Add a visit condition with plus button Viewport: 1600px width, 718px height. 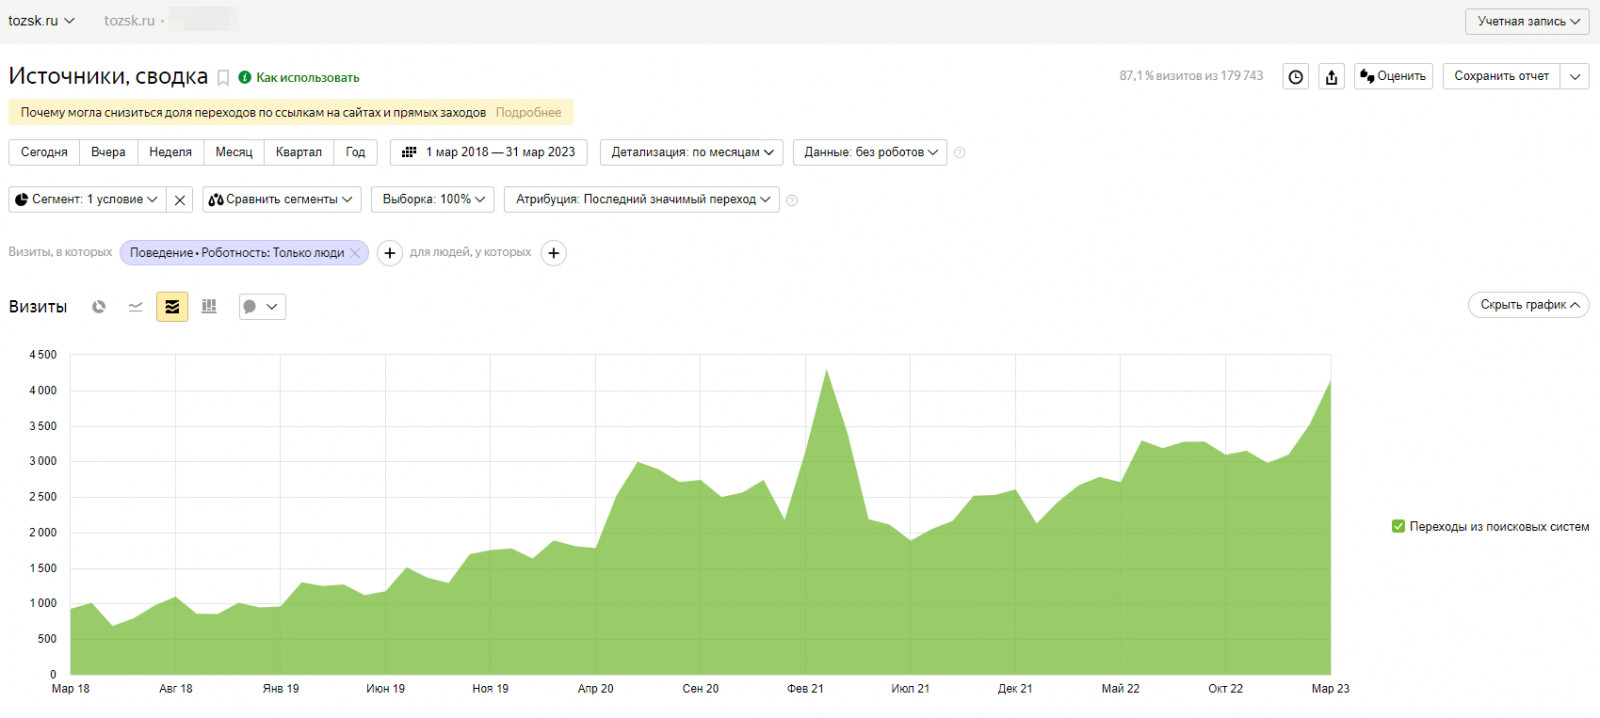390,253
